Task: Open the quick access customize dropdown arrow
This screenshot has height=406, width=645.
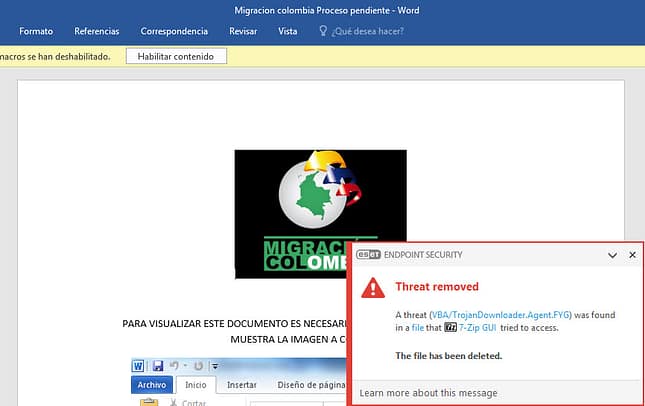Action: coord(215,366)
